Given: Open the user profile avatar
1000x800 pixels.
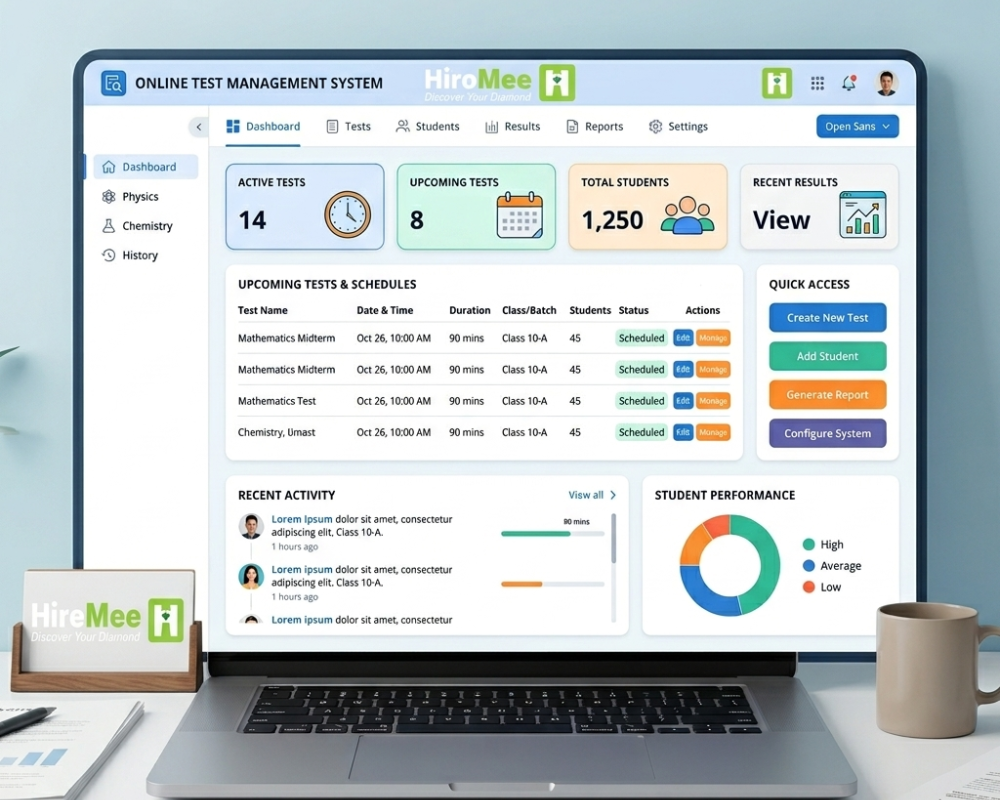Looking at the screenshot, I should (886, 83).
